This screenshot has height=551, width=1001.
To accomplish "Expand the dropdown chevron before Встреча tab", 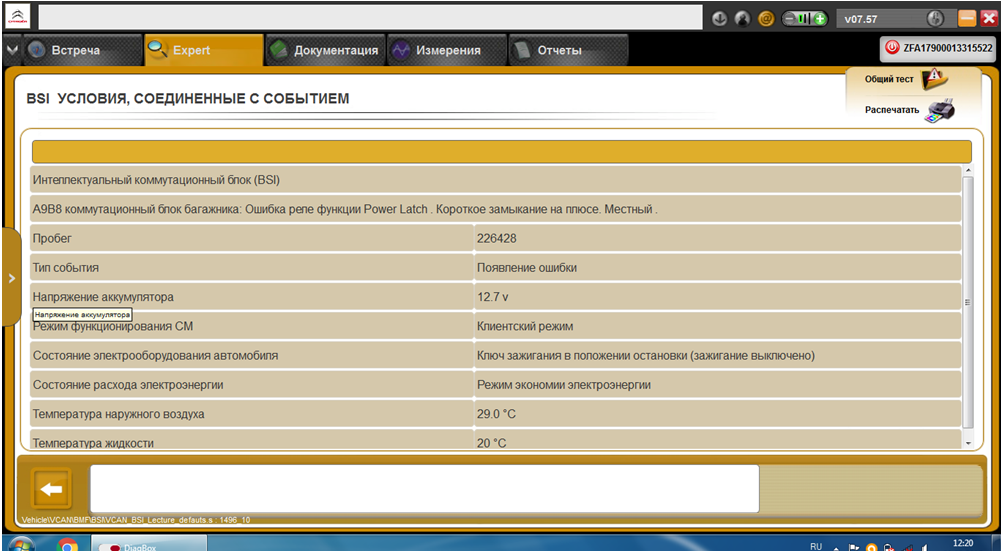I will pyautogui.click(x=11, y=50).
